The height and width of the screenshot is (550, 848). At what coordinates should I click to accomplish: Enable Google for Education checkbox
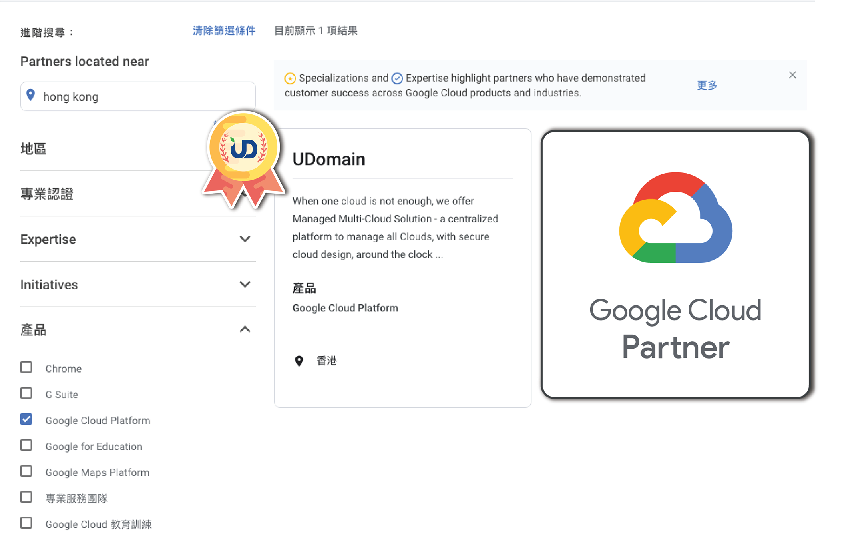[26, 445]
